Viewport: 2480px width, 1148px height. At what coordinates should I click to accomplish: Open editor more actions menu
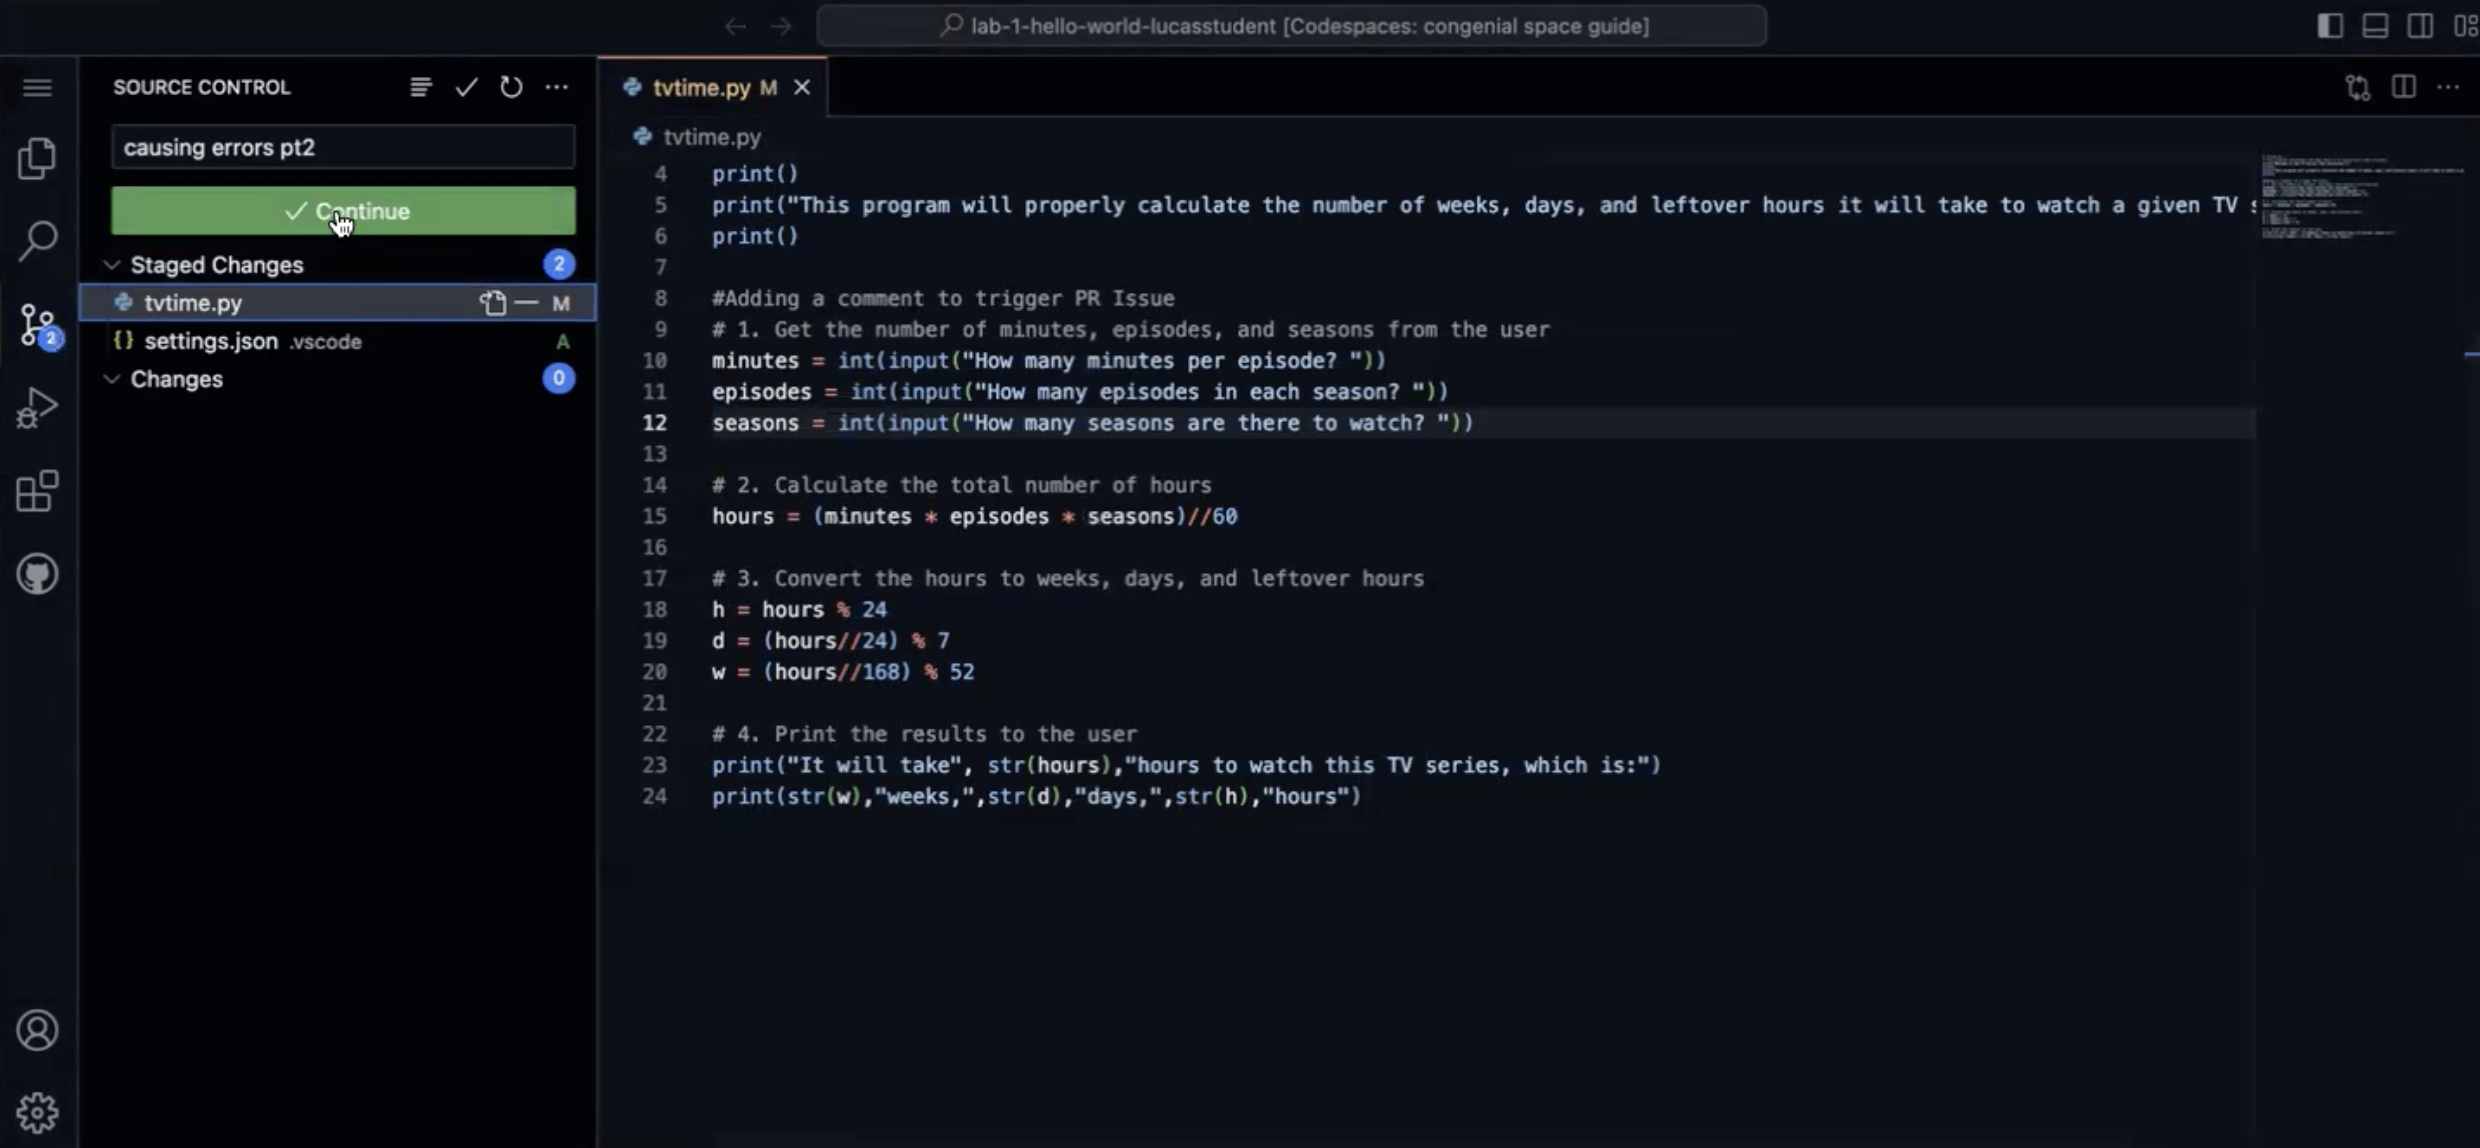pyautogui.click(x=2448, y=87)
